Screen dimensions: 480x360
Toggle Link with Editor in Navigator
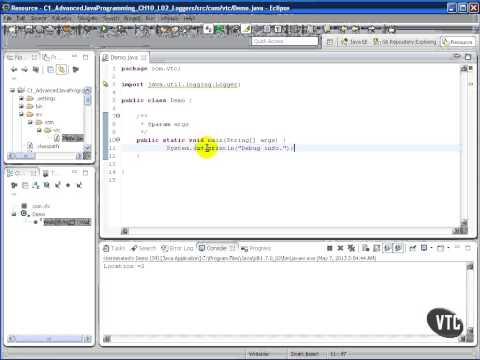pyautogui.click(x=61, y=69)
